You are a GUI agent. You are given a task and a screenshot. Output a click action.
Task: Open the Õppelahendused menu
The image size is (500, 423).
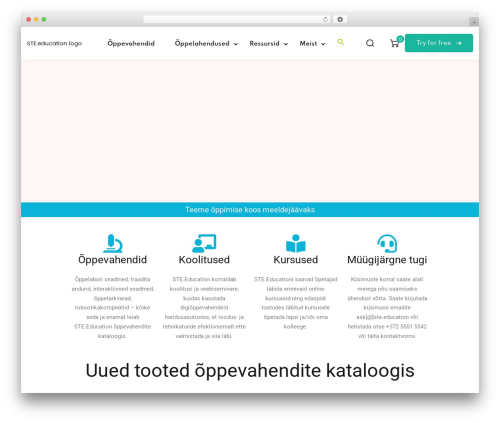pyautogui.click(x=202, y=44)
